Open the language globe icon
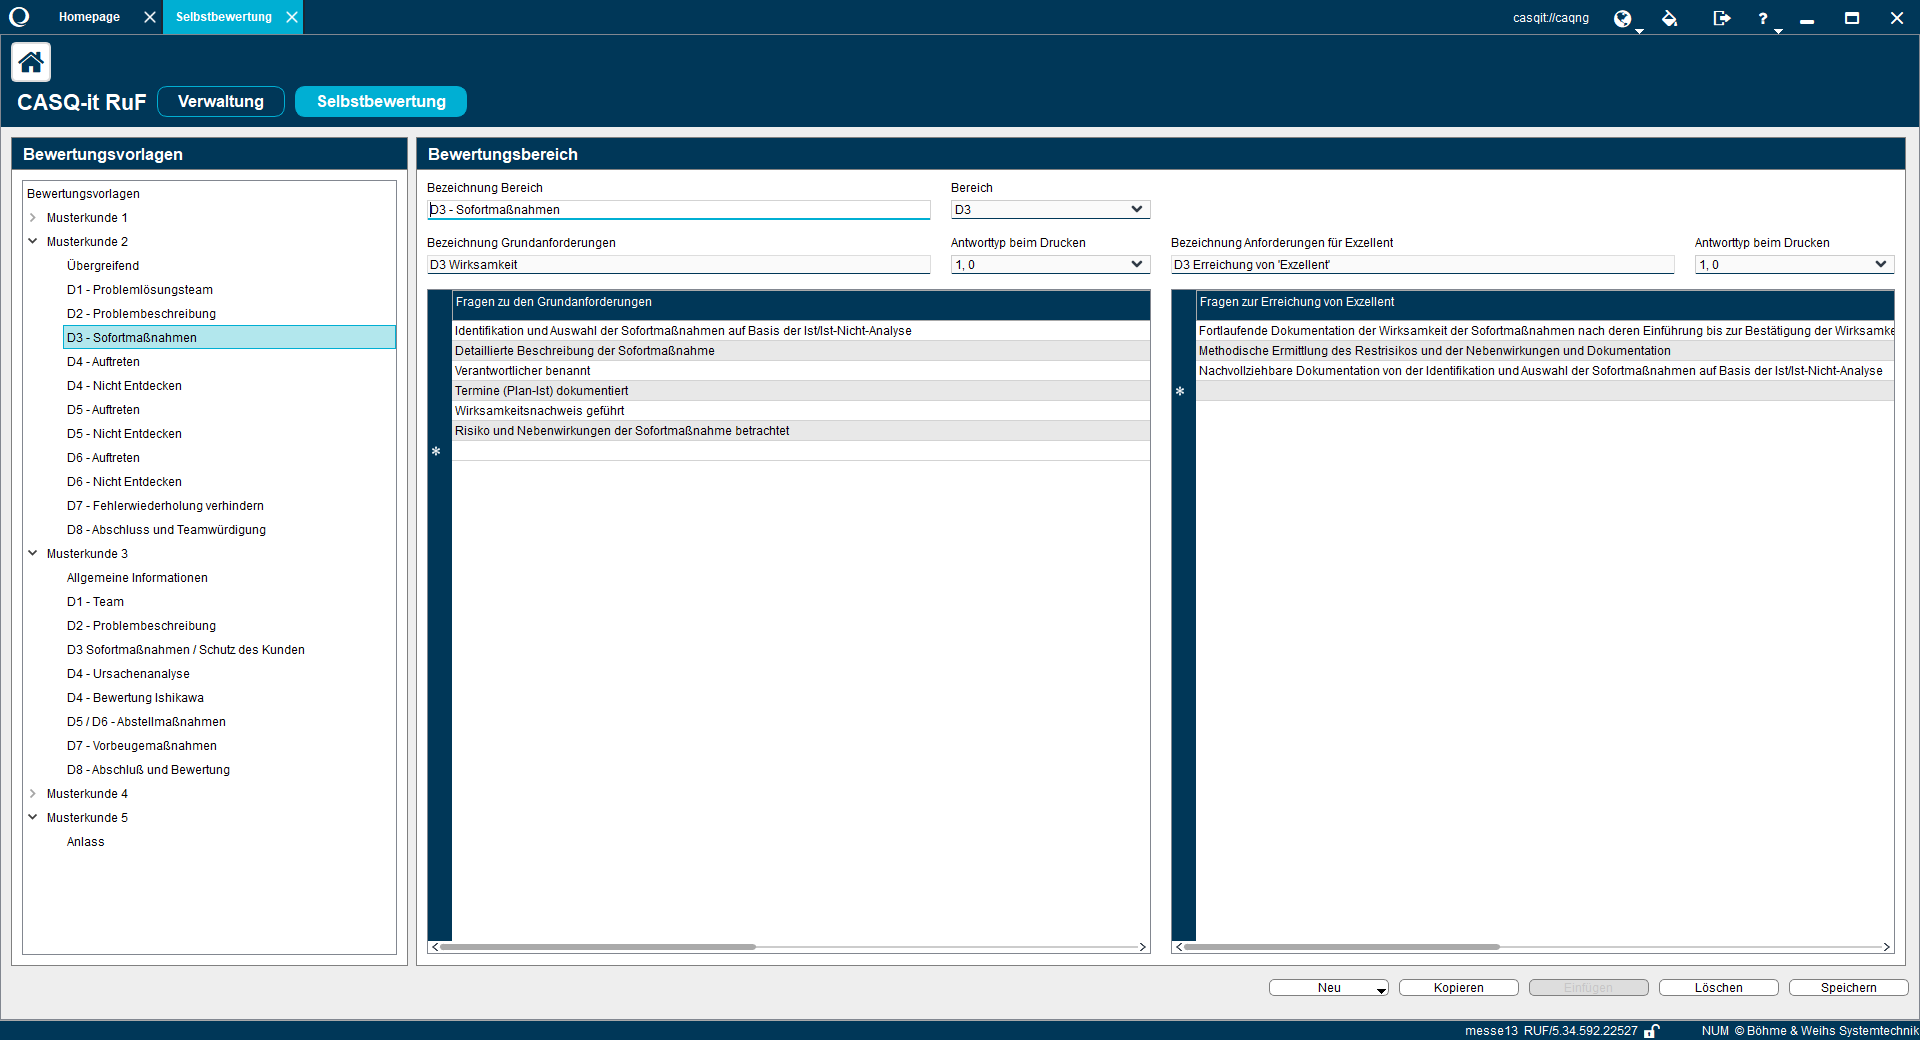The width and height of the screenshot is (1920, 1040). 1622,17
